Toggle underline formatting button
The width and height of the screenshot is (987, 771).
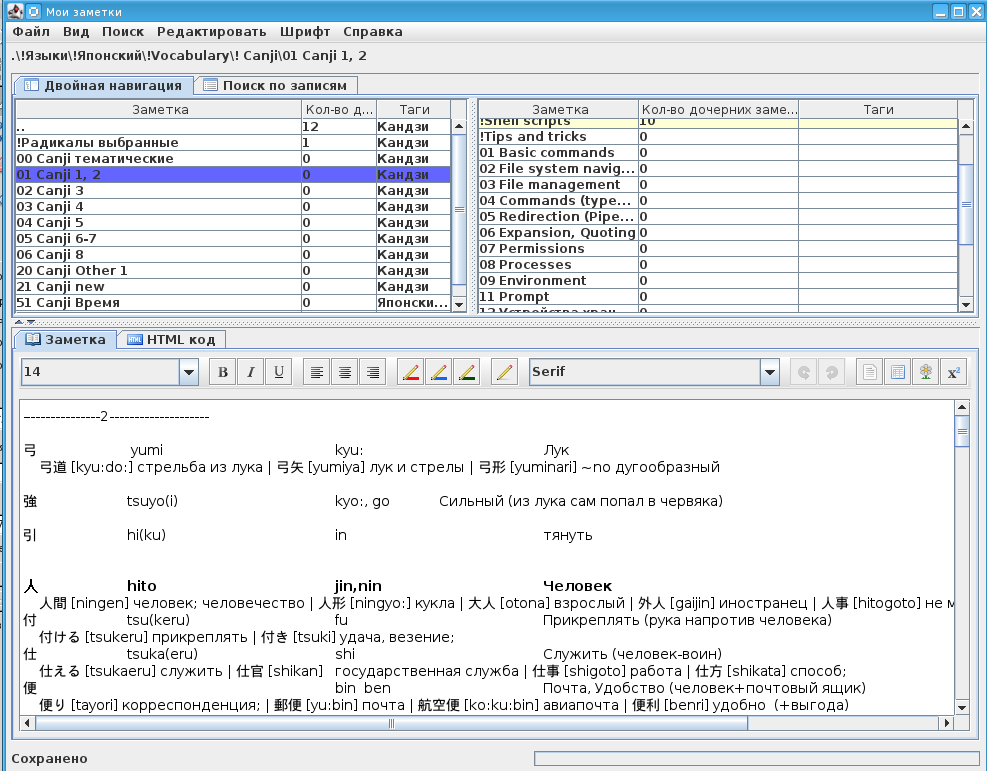pyautogui.click(x=279, y=372)
